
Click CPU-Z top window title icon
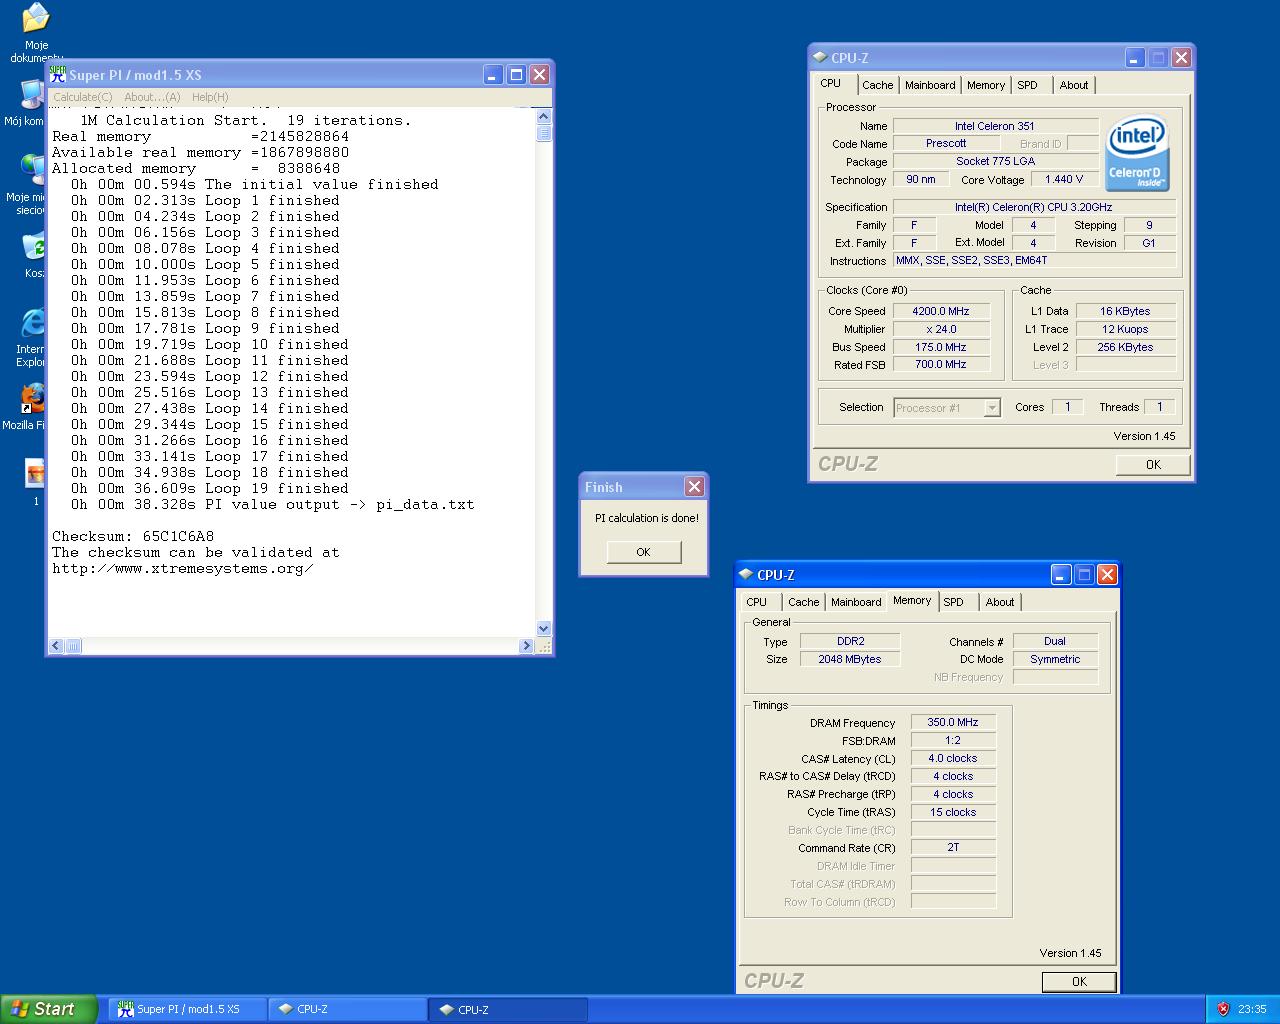point(820,58)
